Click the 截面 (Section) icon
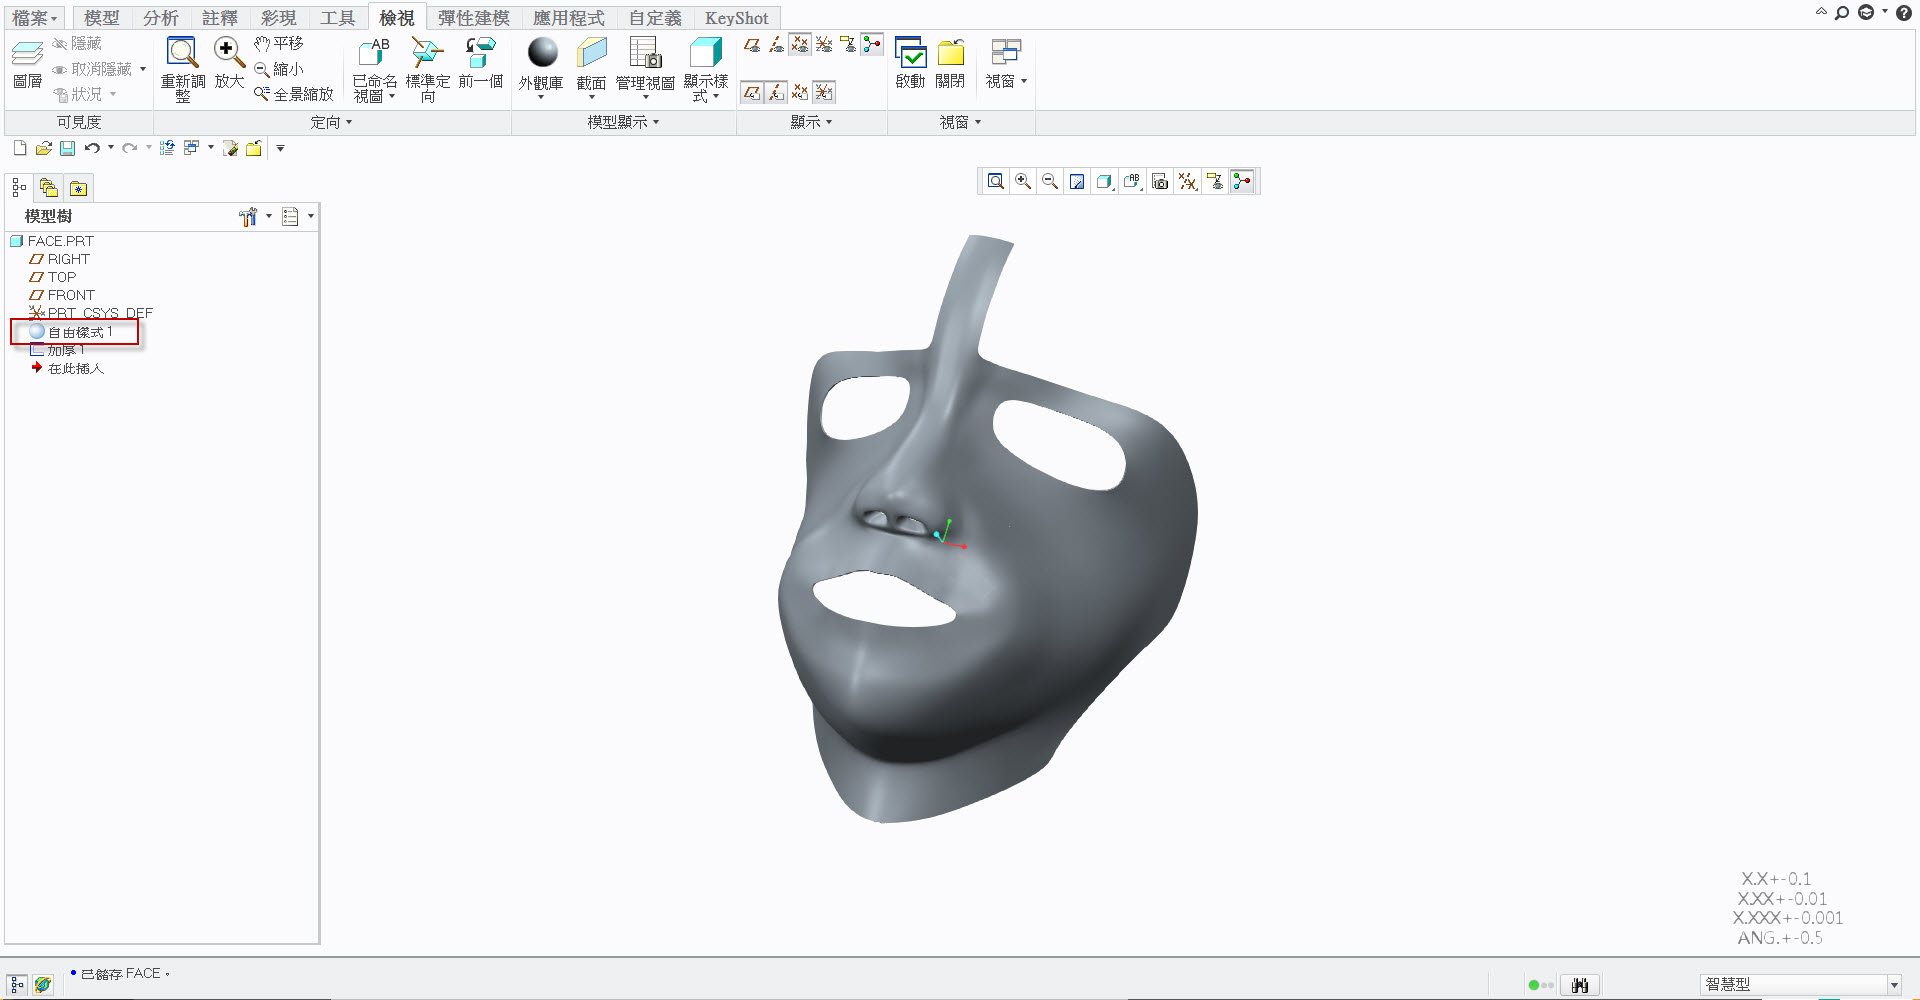This screenshot has width=1920, height=1000. (591, 53)
